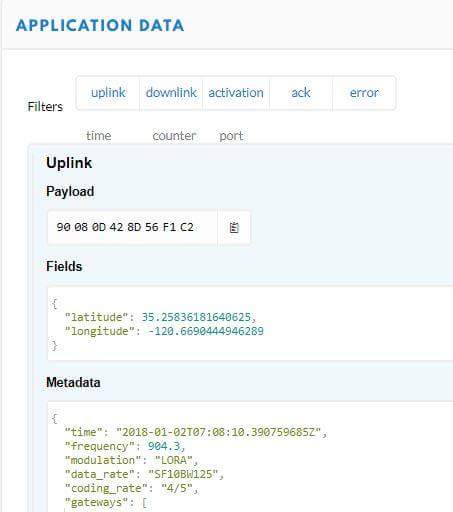Enable the error filter
The height and width of the screenshot is (512, 453).
(x=364, y=93)
